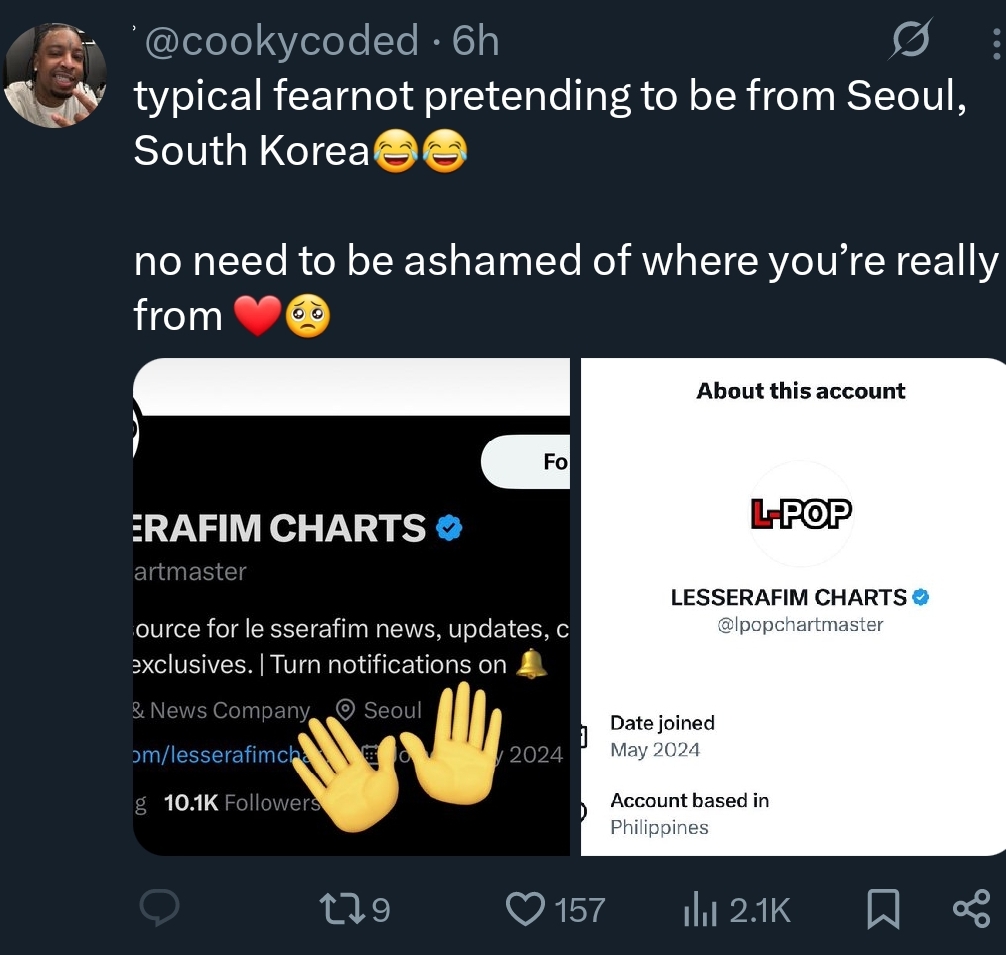The height and width of the screenshot is (955, 1006).
Task: Open the left LE SSERAFIM CHARTS profile screenshot
Action: point(352,607)
